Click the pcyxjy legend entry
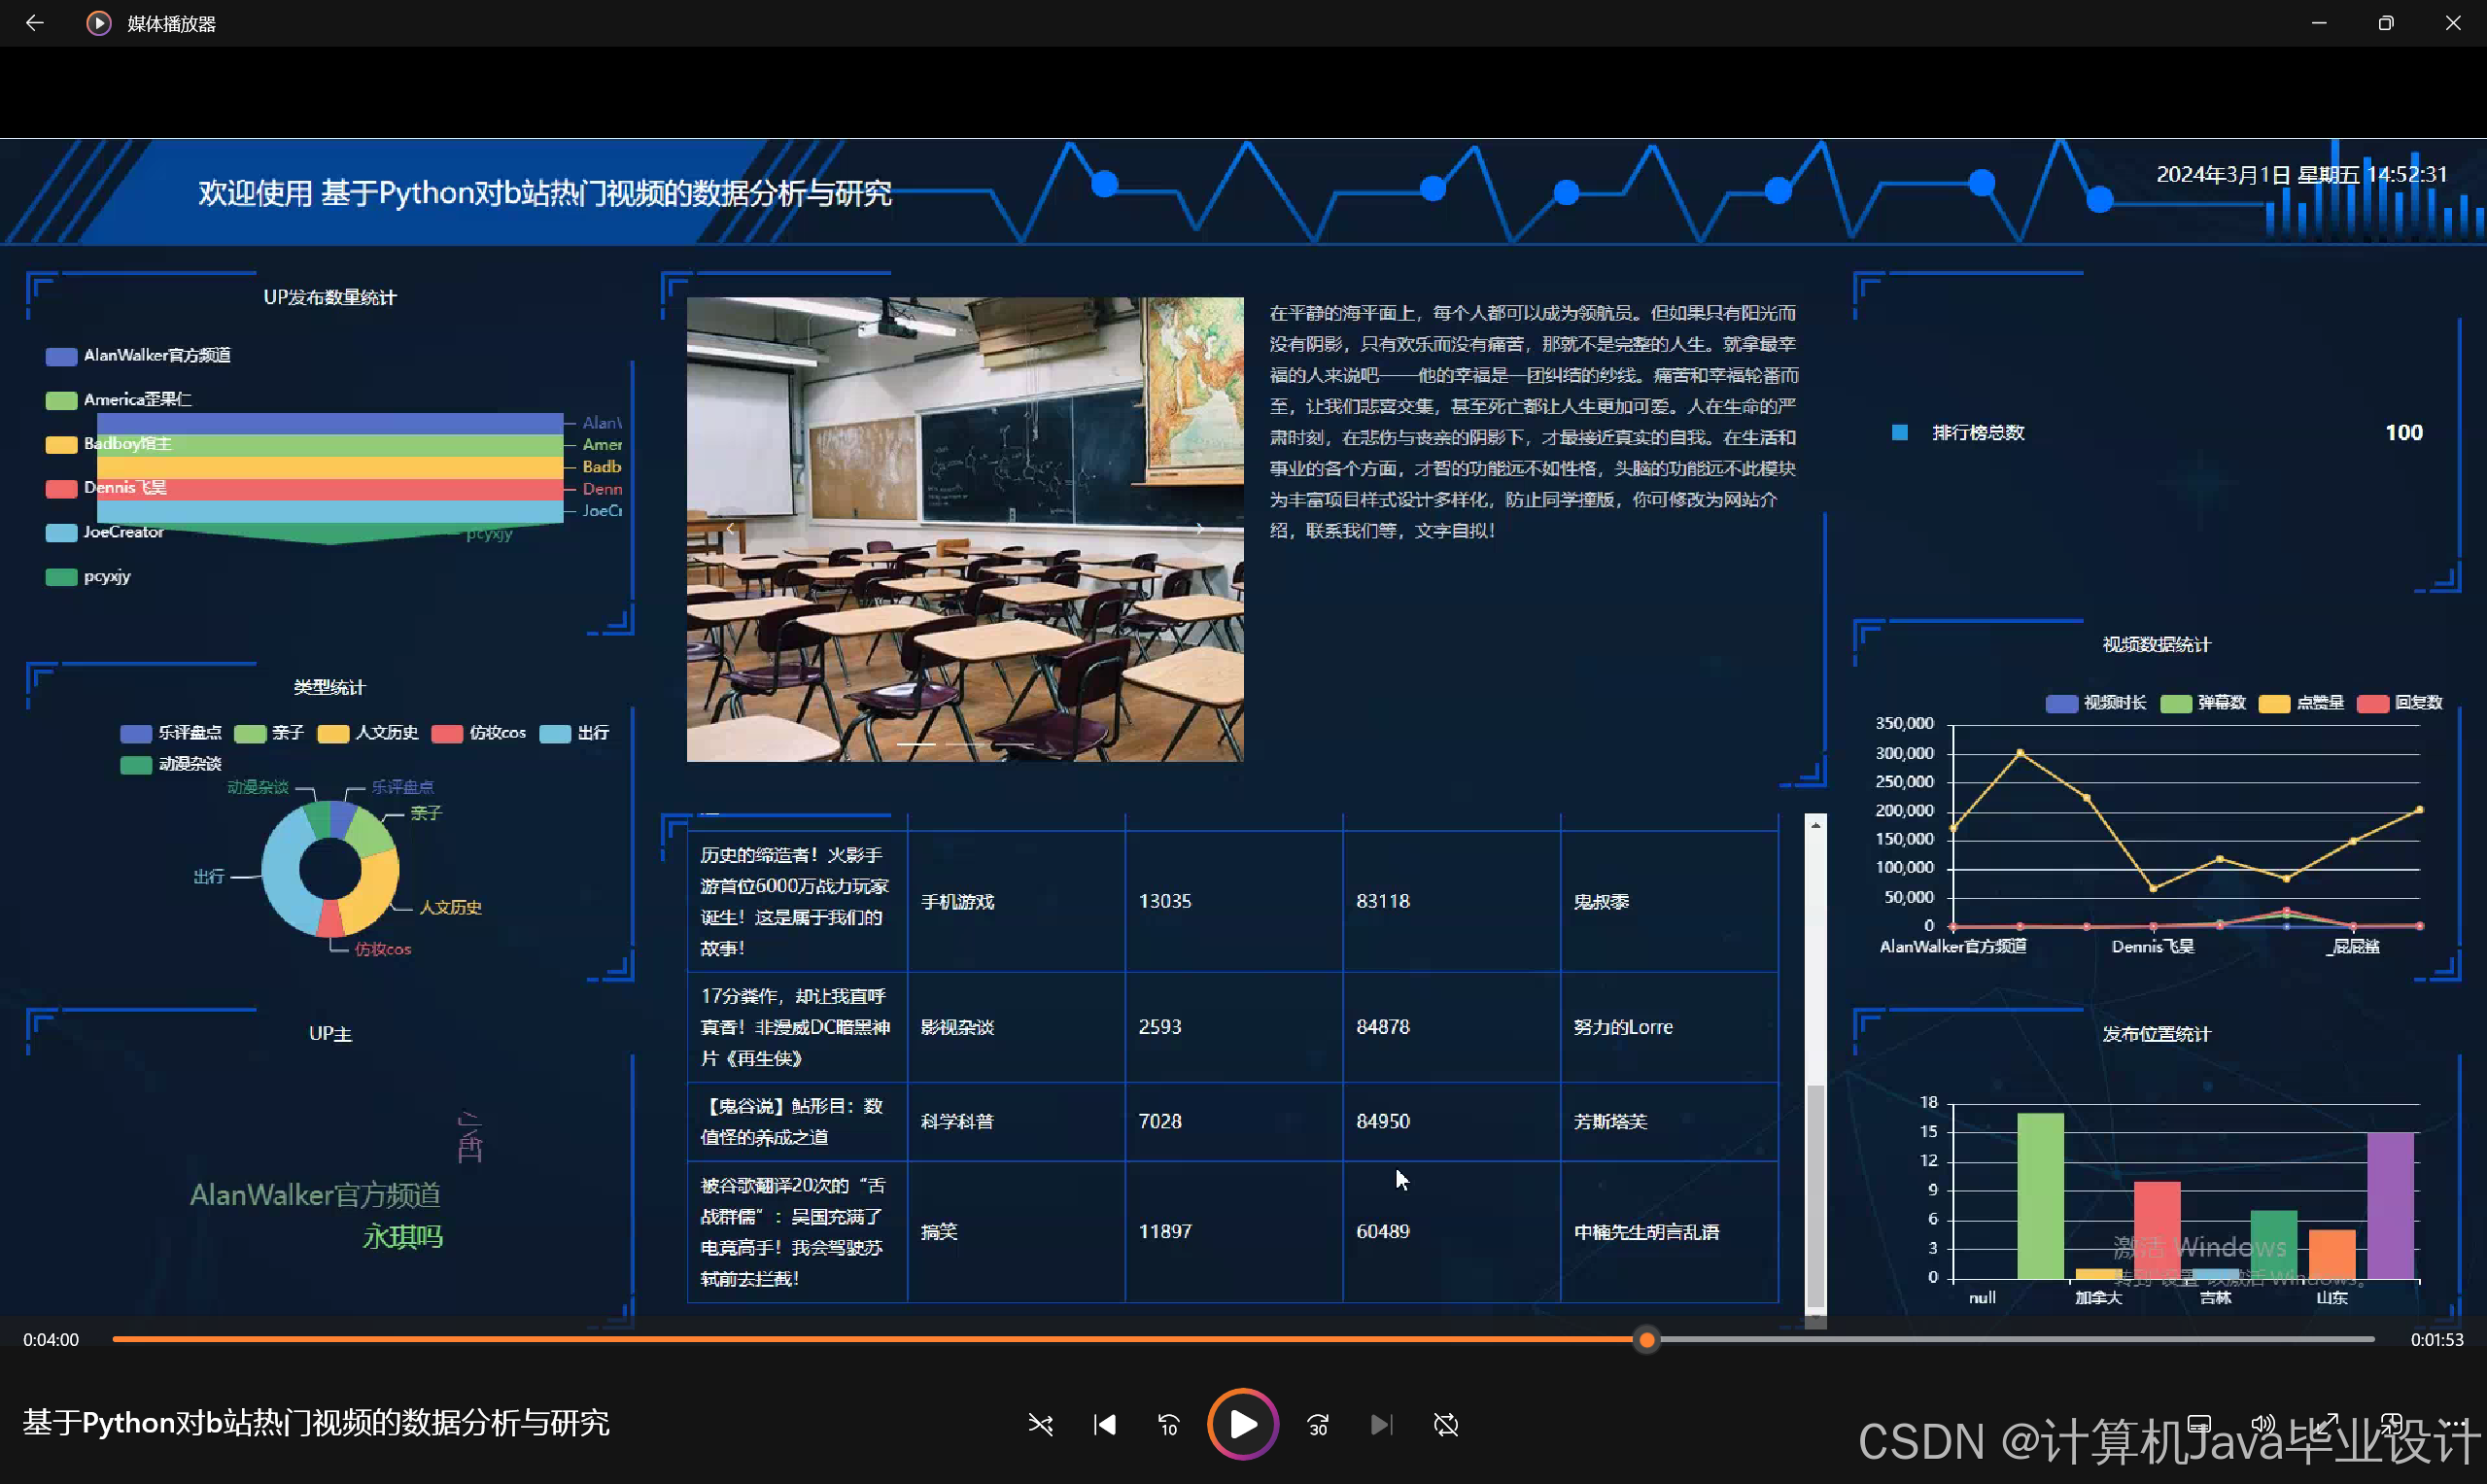Image resolution: width=2487 pixels, height=1484 pixels. (x=88, y=576)
